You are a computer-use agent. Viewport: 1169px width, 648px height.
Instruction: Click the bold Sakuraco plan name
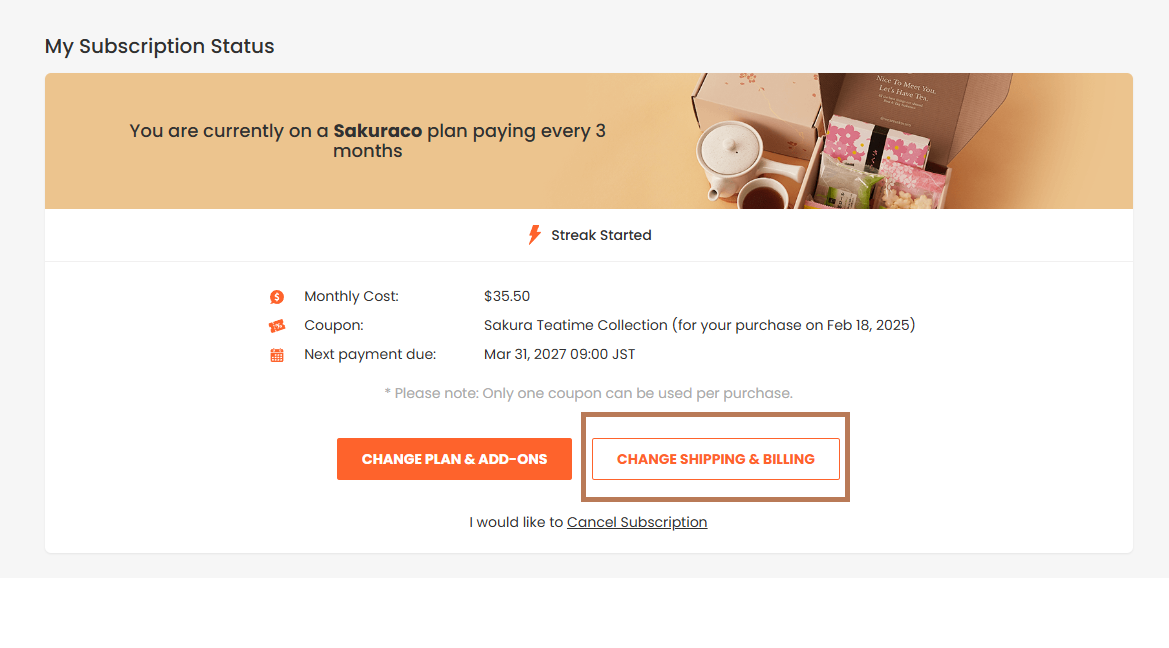click(377, 130)
